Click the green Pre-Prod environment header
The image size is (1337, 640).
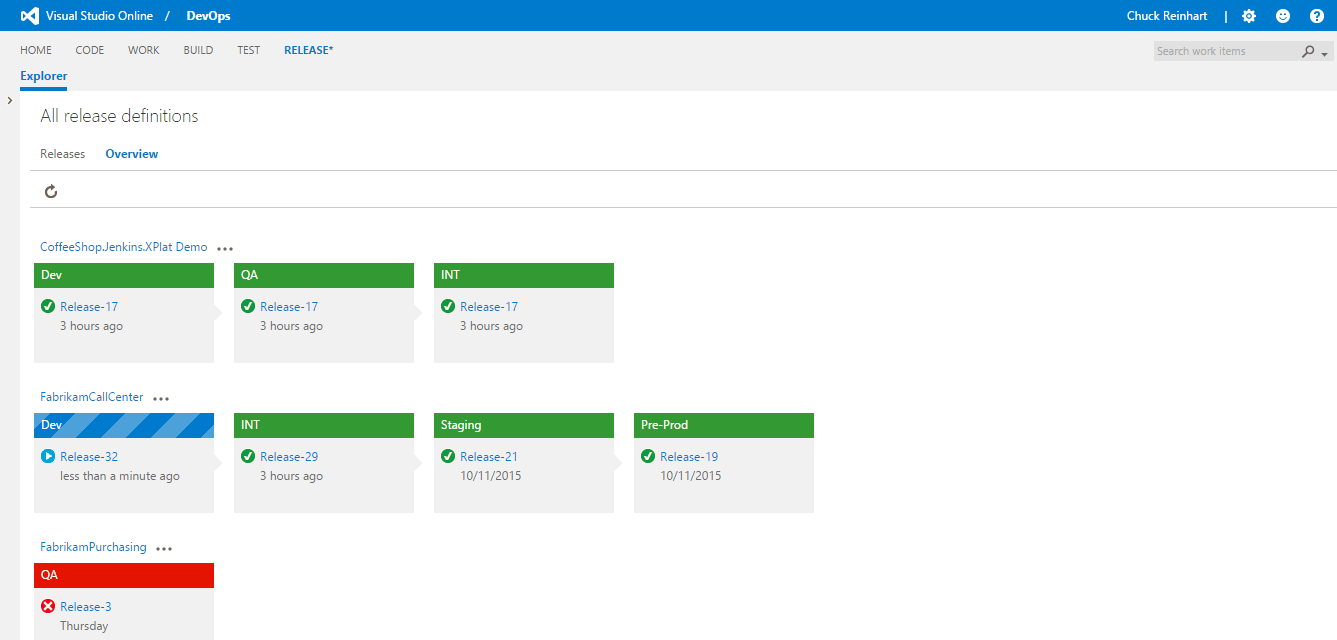(x=724, y=425)
